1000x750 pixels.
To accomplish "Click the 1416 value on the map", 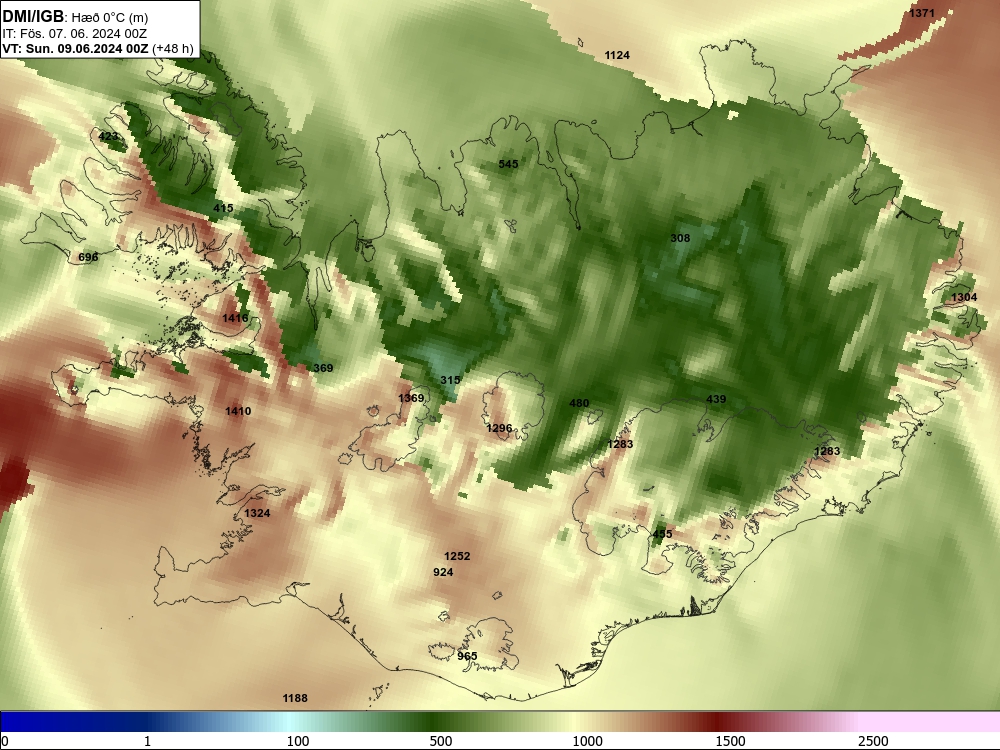I will coord(235,318).
